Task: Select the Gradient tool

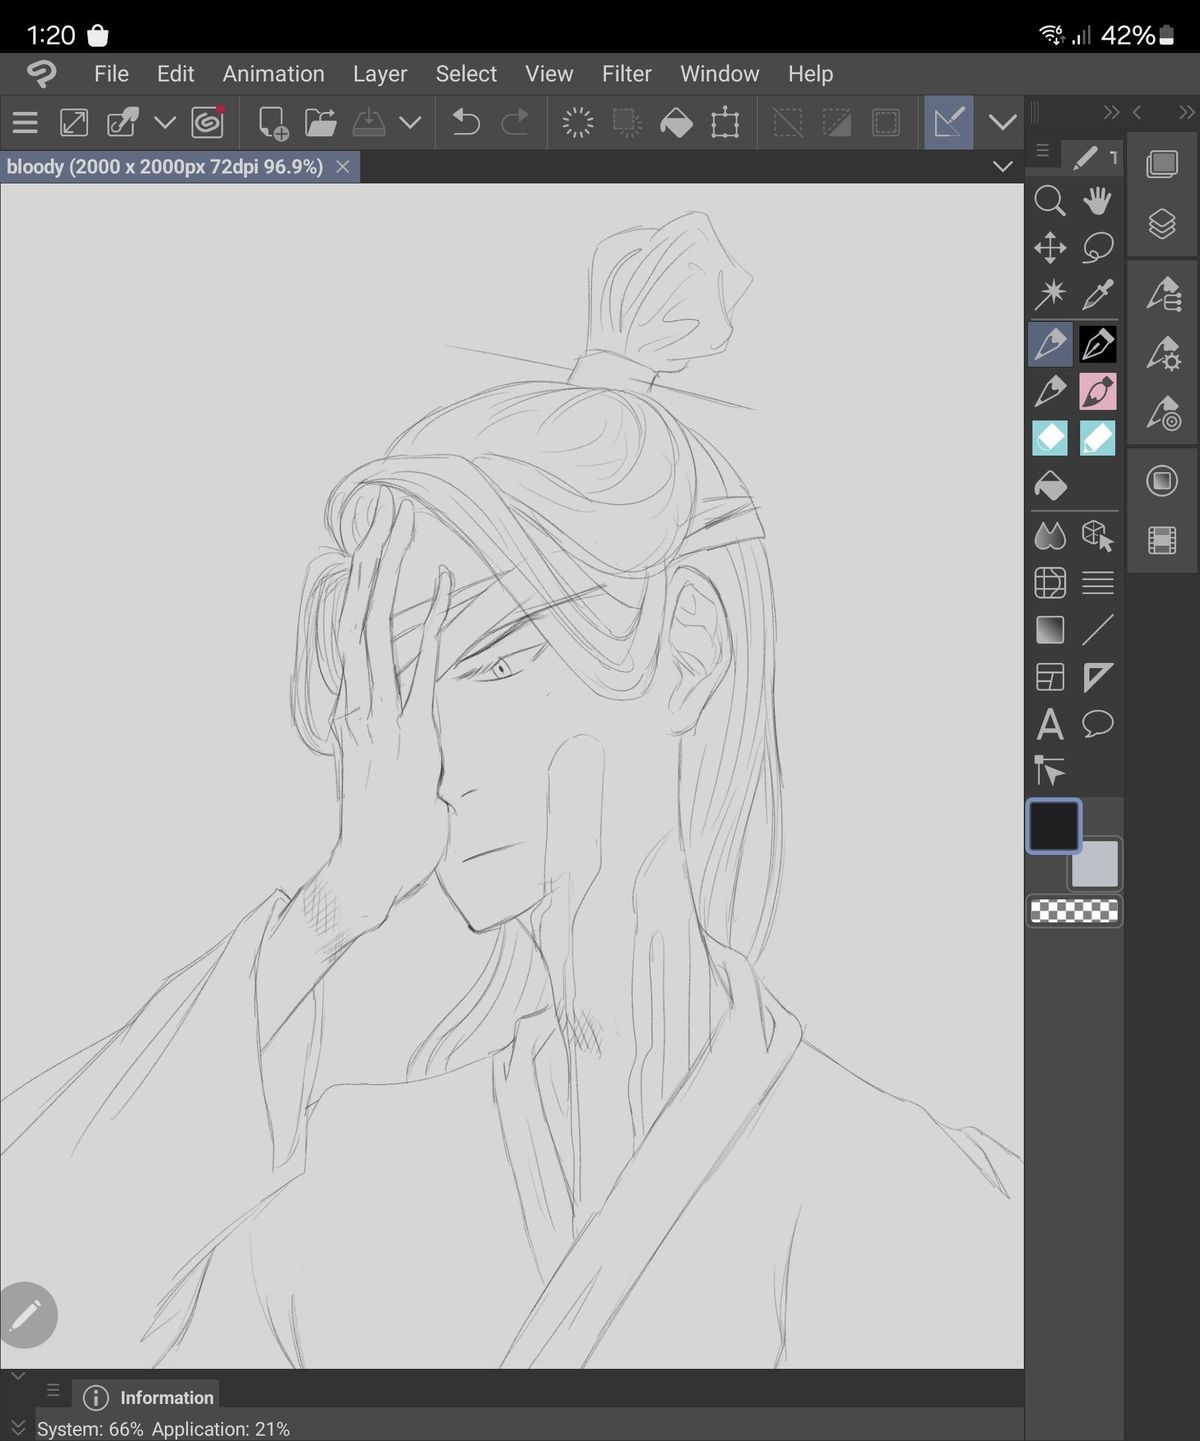Action: click(x=1050, y=630)
